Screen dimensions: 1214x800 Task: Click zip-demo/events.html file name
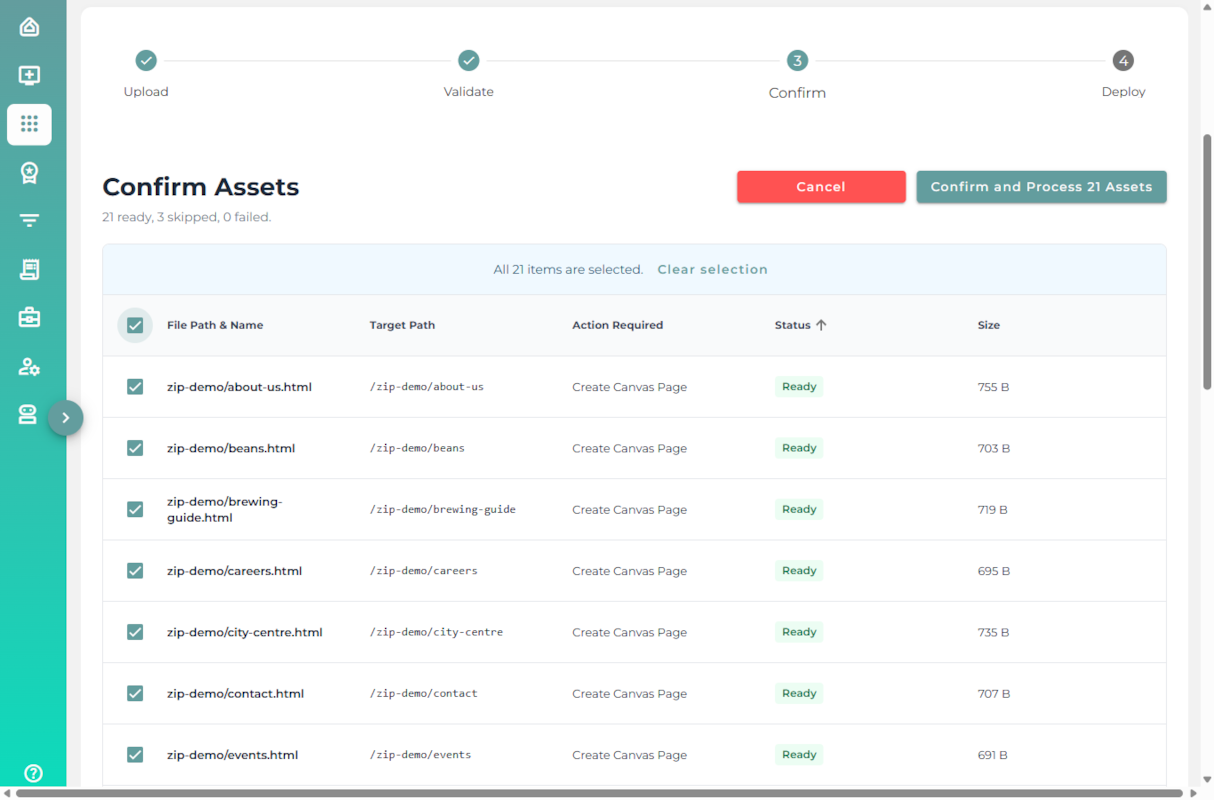pyautogui.click(x=232, y=755)
